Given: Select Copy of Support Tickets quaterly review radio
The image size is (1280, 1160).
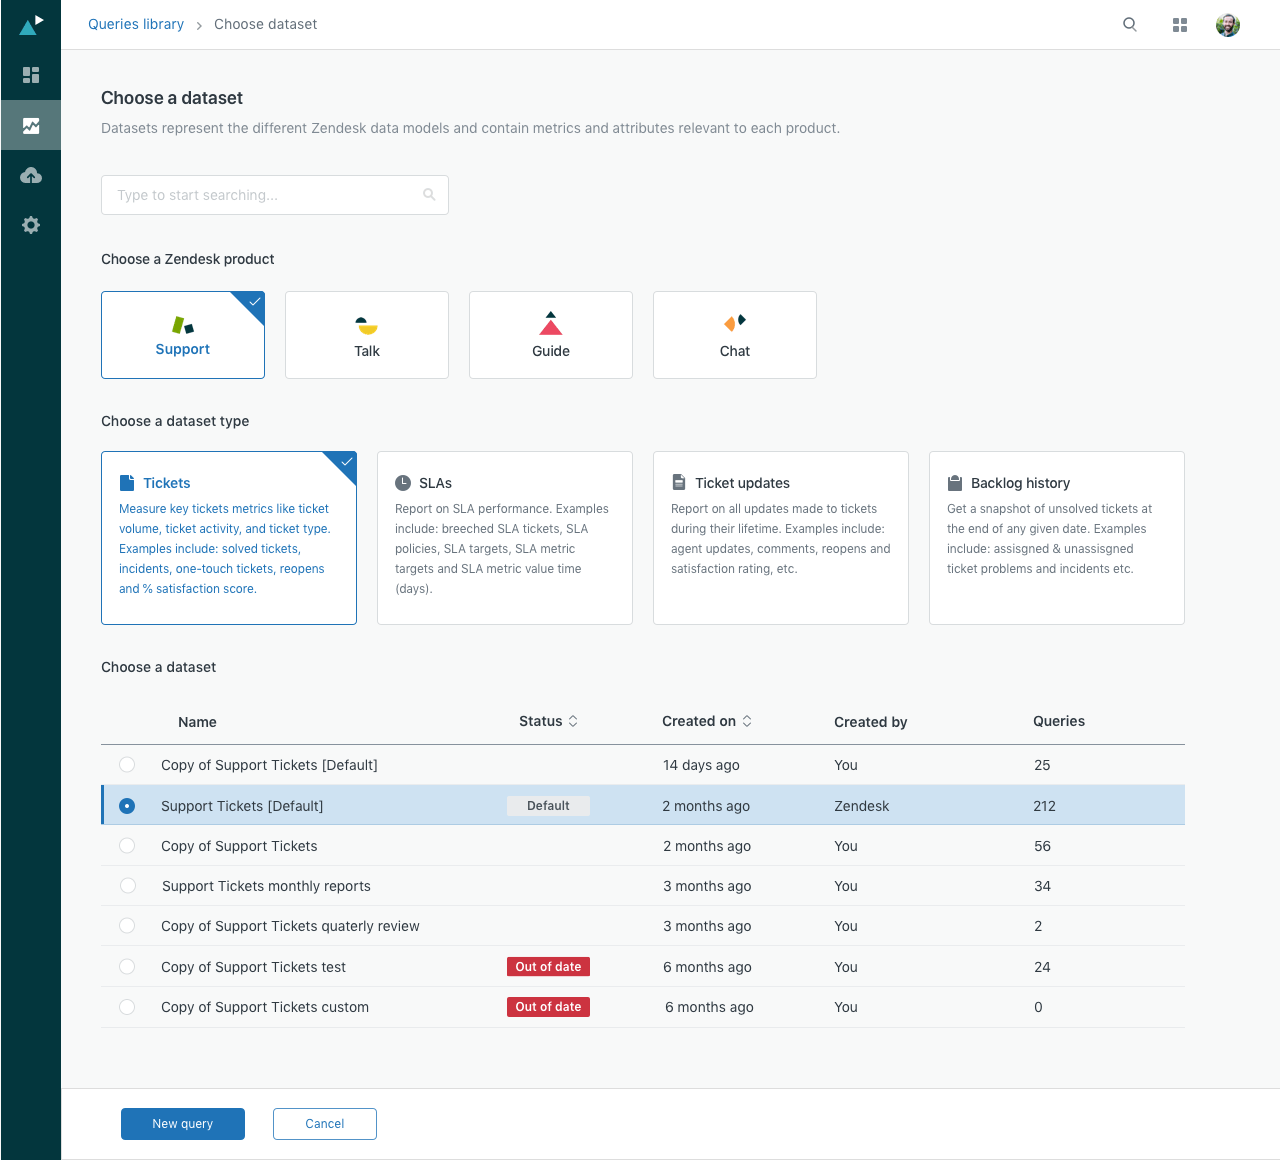Looking at the screenshot, I should click(x=127, y=926).
